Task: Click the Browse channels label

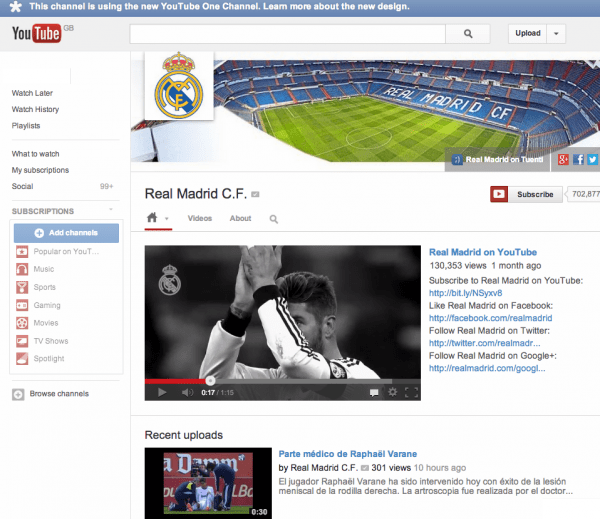Action: coord(59,394)
